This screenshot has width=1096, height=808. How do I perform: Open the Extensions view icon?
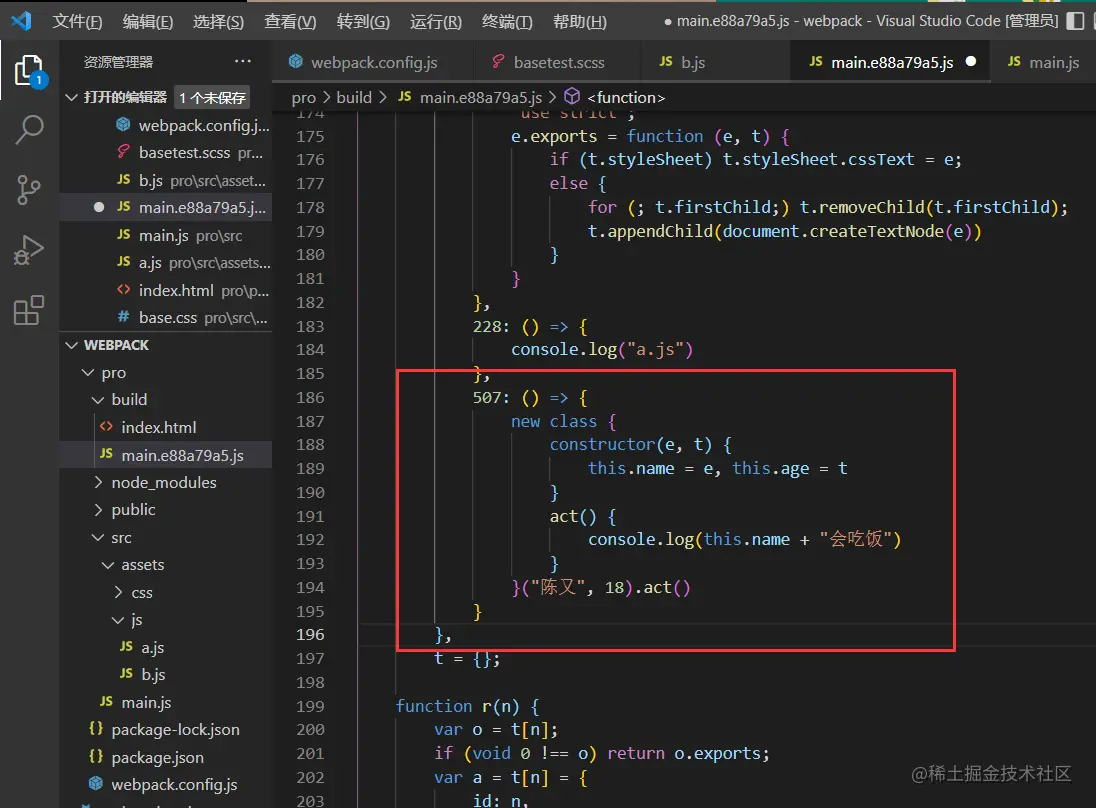(29, 310)
